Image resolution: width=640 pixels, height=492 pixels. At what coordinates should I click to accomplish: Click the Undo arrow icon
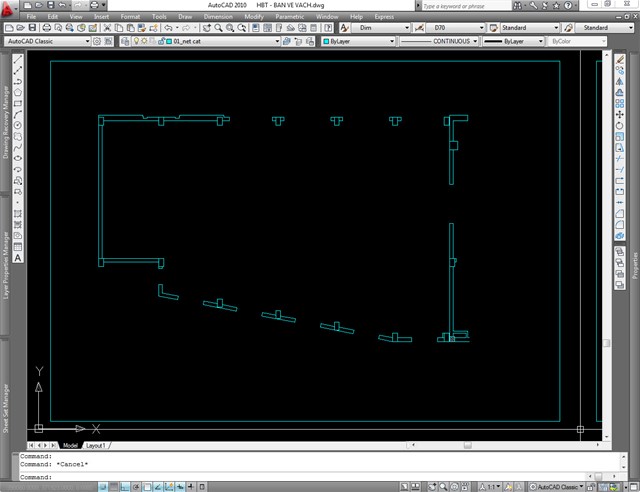coord(168,28)
